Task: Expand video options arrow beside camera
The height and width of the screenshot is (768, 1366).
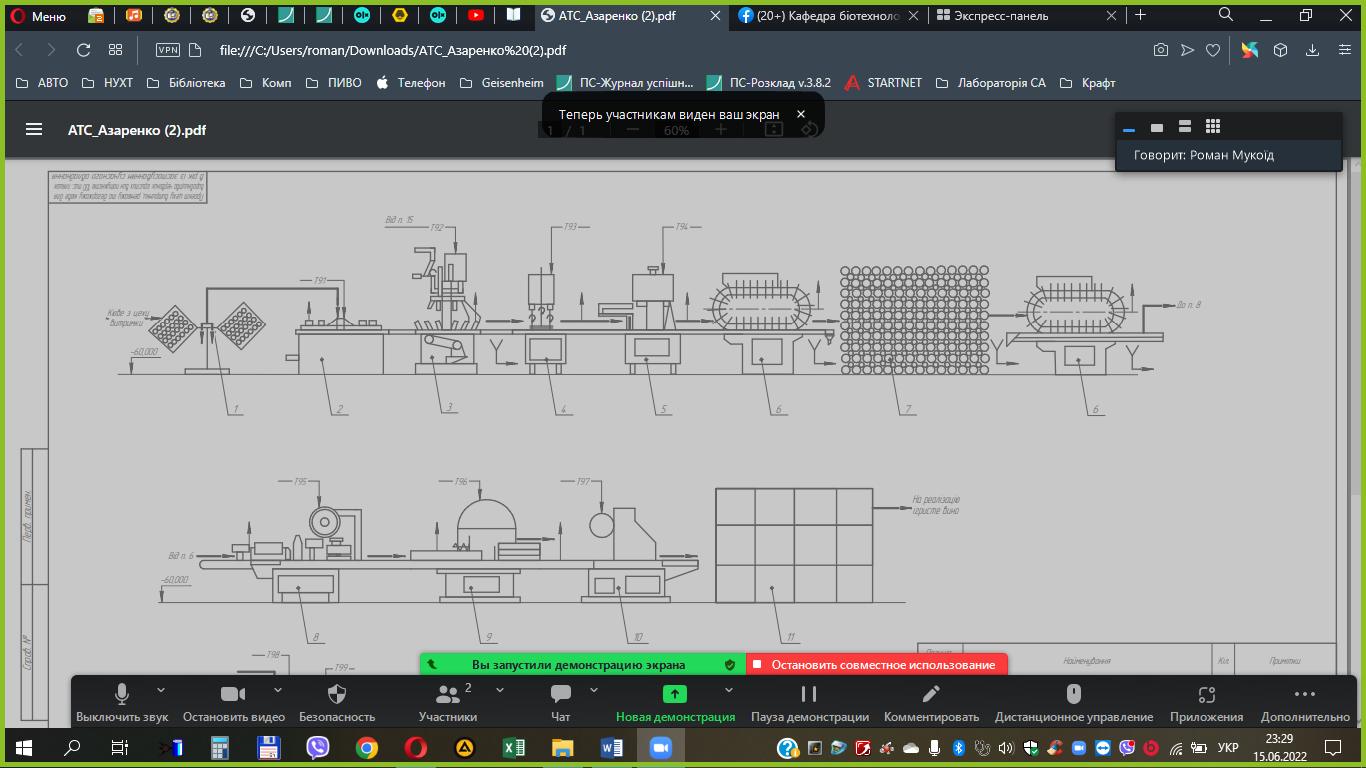Action: coord(278,690)
